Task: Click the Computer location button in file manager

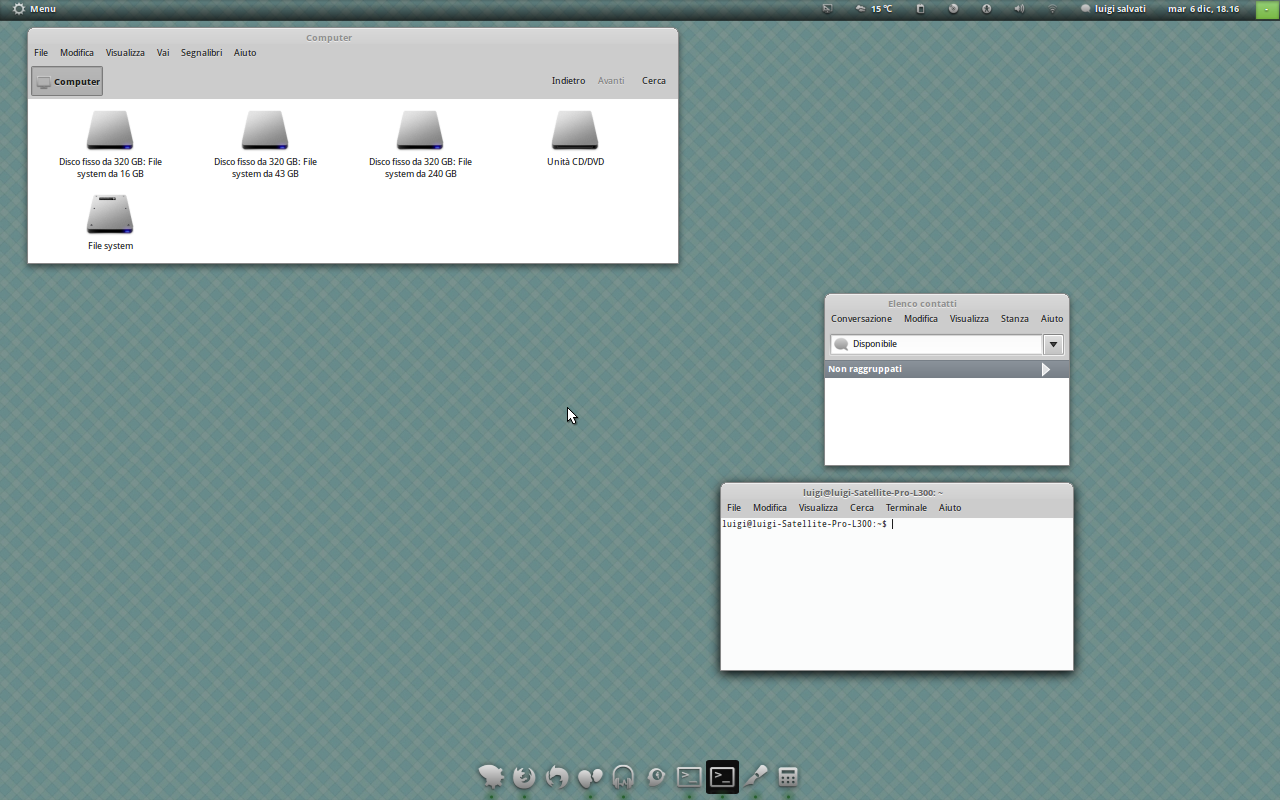Action: tap(67, 82)
